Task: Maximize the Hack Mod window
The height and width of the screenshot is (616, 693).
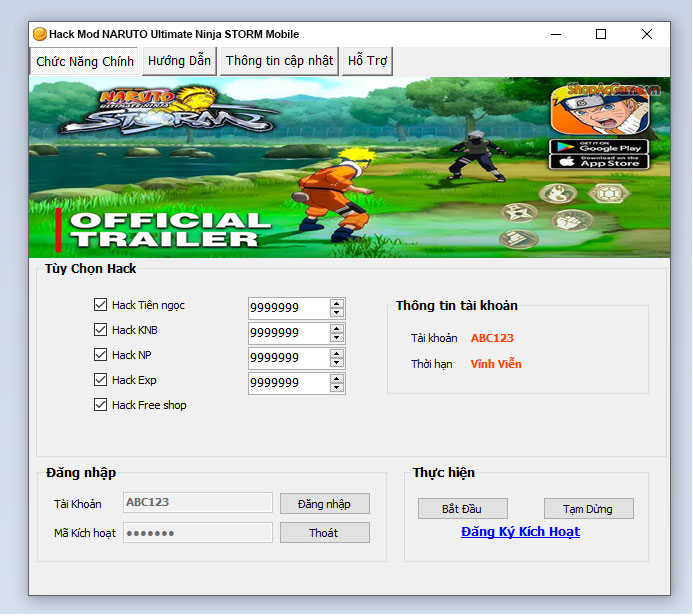Action: (601, 34)
